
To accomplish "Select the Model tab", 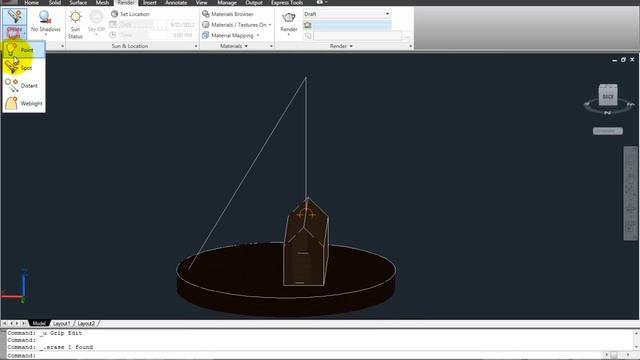I will 39,323.
